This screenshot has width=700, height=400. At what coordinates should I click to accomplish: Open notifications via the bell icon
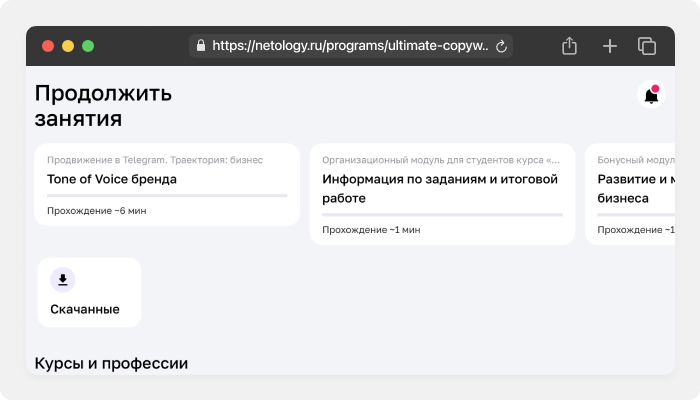651,95
